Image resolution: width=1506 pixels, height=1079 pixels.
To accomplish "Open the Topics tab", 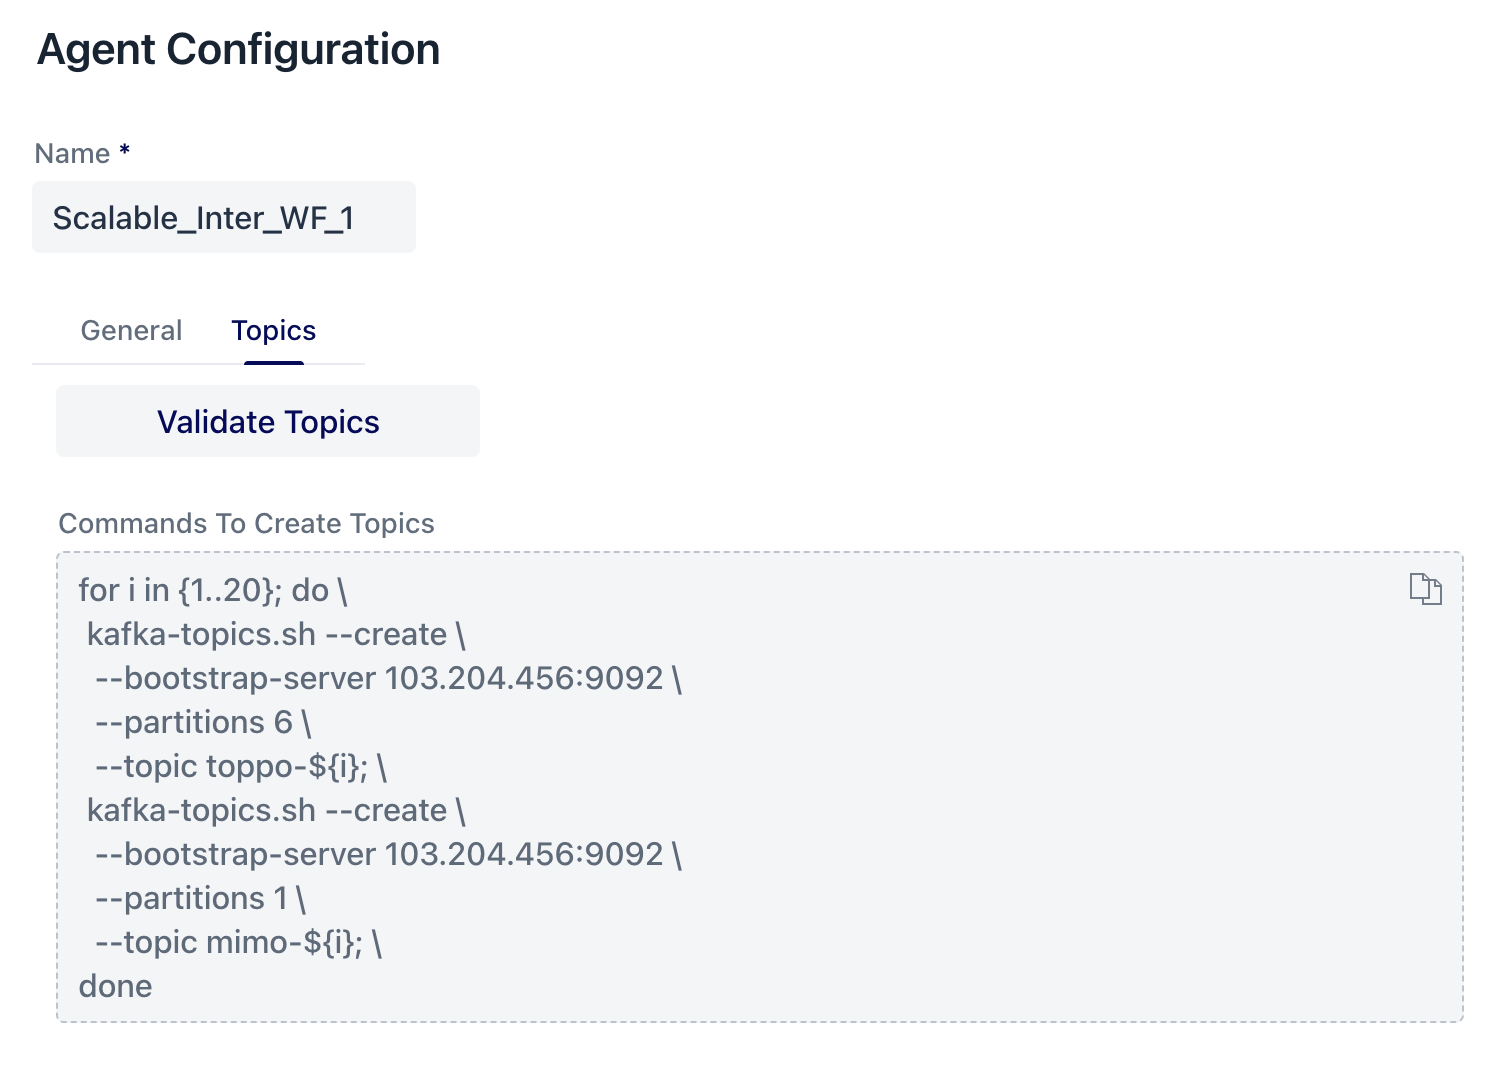I will (273, 330).
